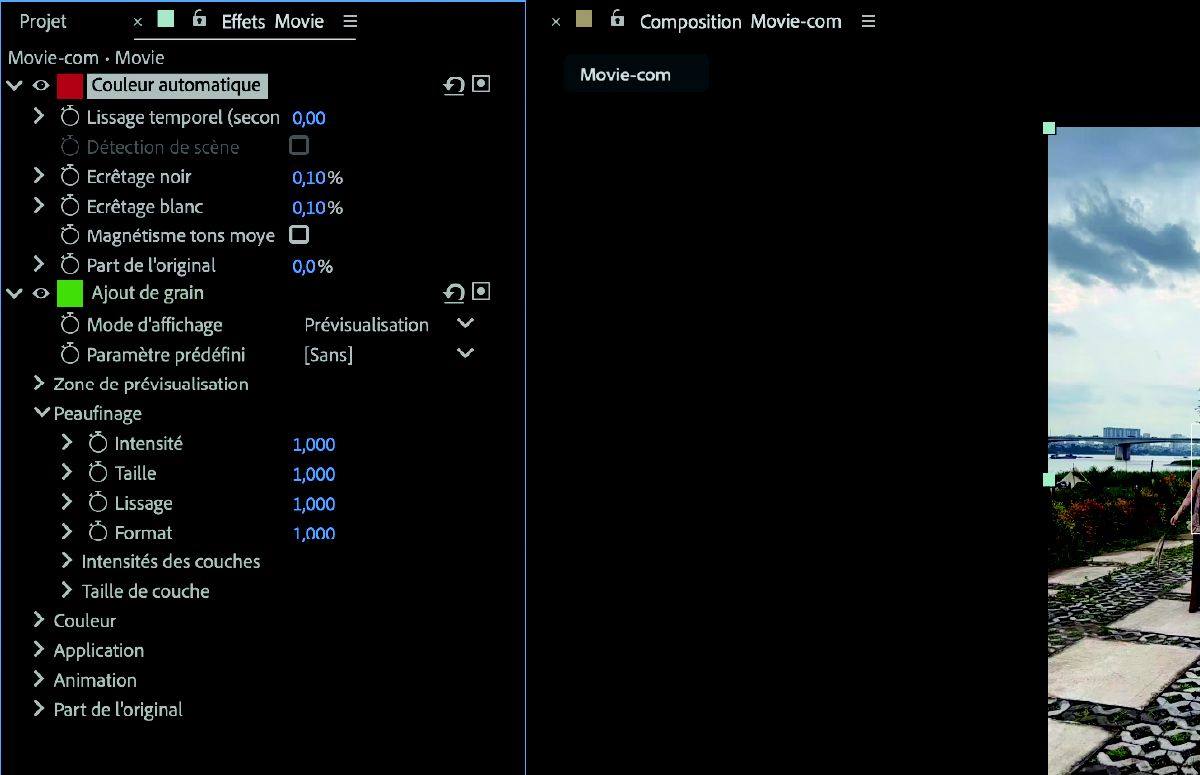Toggle Couleur automatique effect visibility
The image size is (1200, 775).
tap(41, 86)
